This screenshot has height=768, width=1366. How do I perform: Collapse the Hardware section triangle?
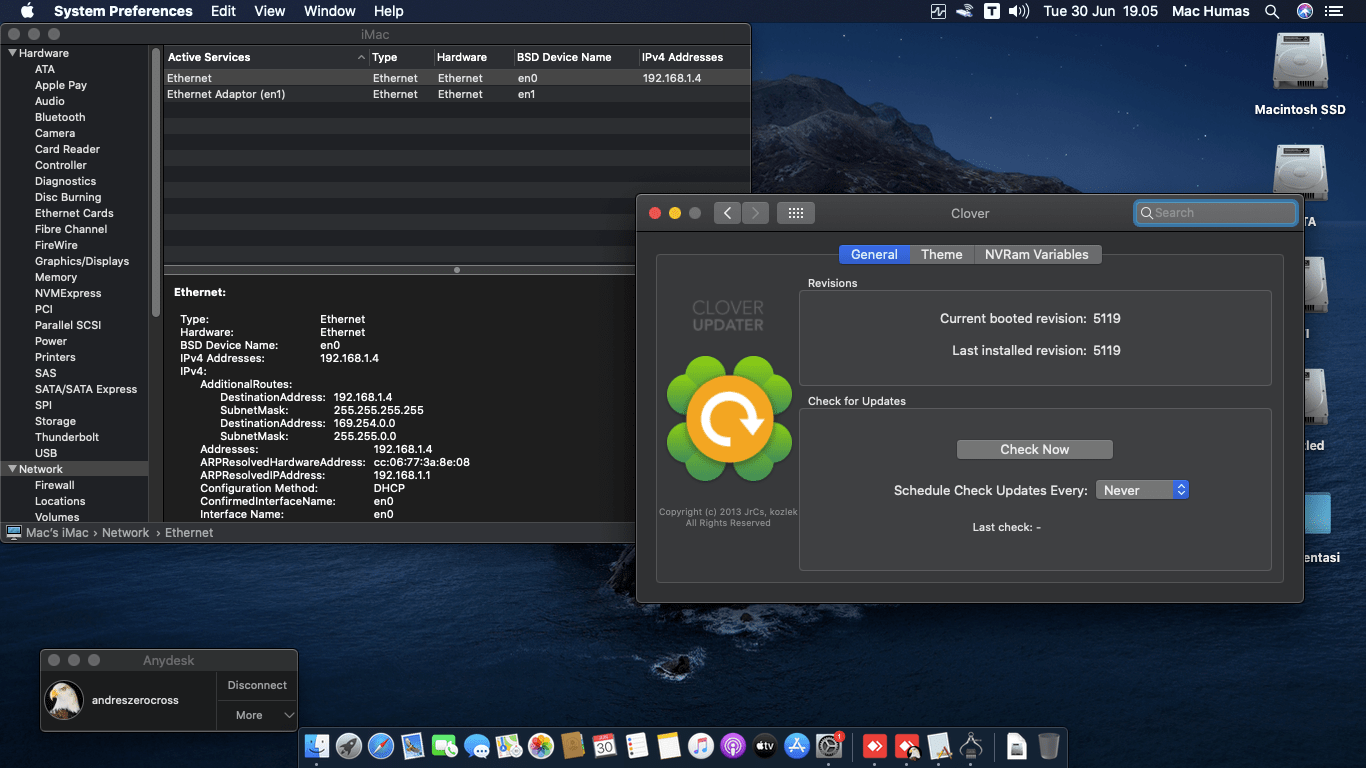[12, 53]
